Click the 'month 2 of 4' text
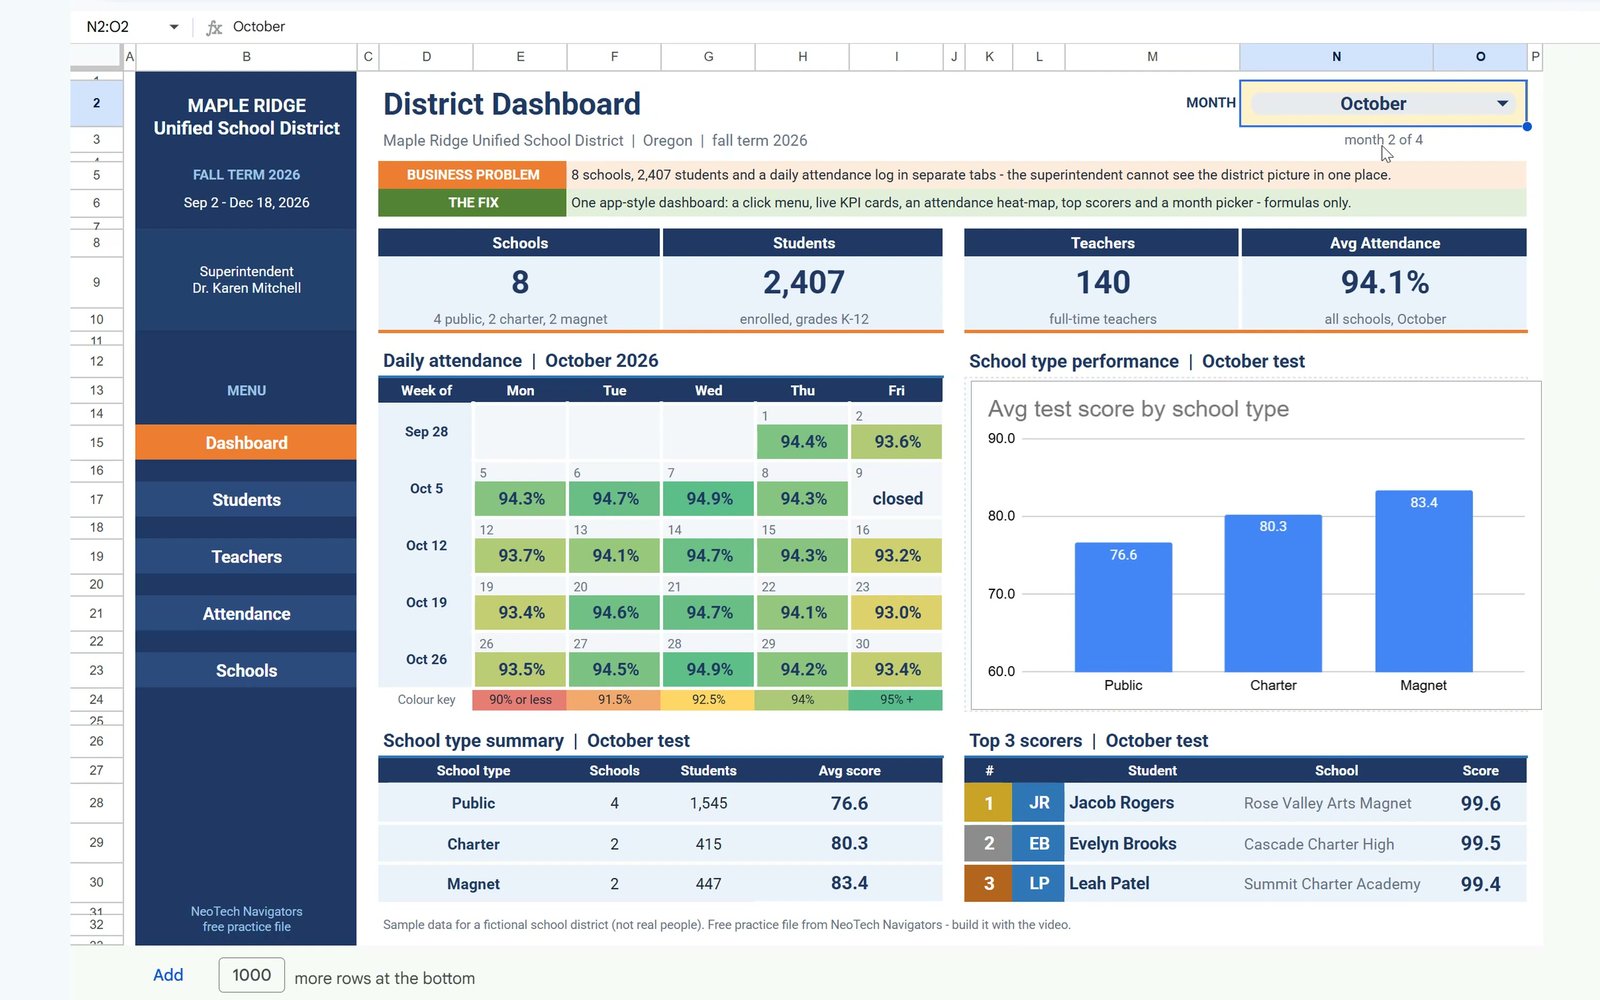This screenshot has width=1600, height=1000. point(1383,140)
